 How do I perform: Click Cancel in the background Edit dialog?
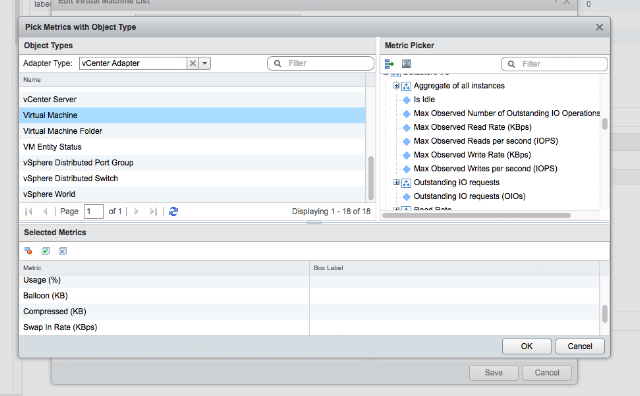[x=547, y=373]
